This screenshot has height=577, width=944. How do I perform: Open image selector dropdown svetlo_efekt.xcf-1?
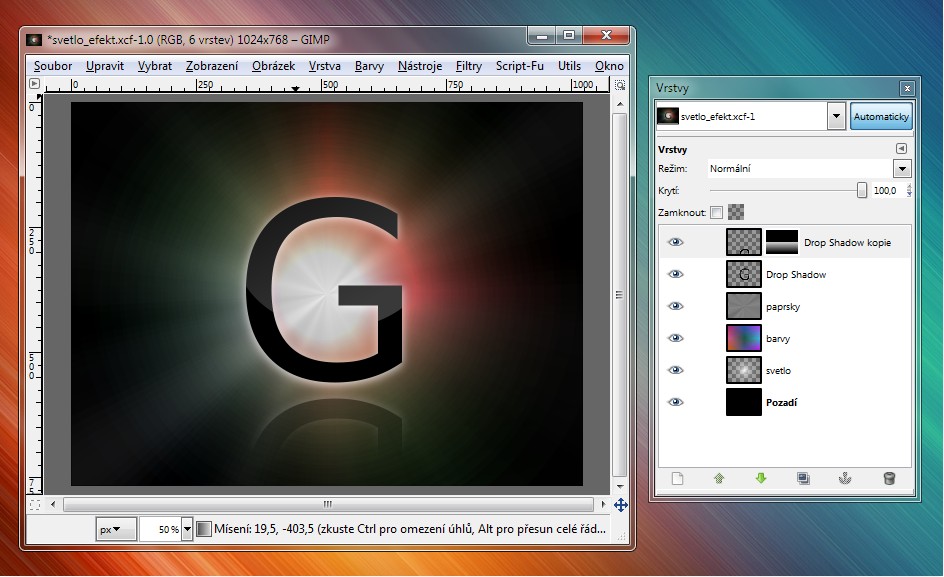tap(836, 116)
